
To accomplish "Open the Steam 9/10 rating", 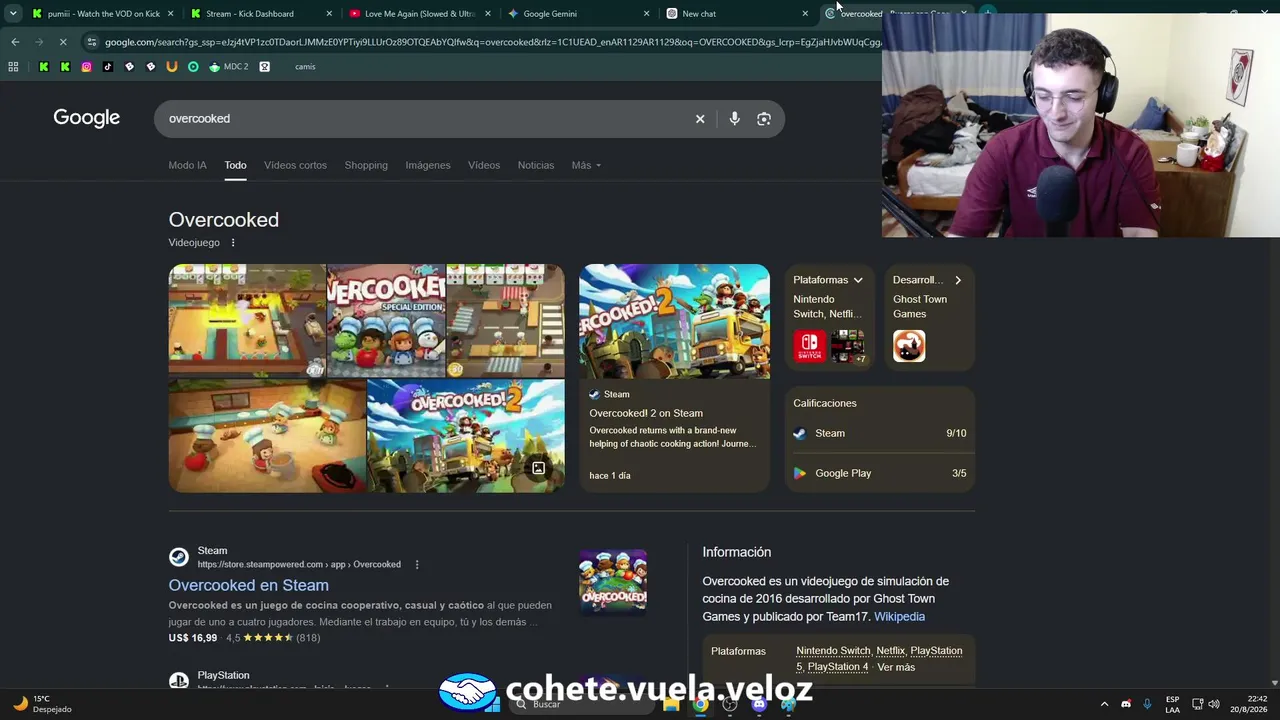I will point(880,433).
